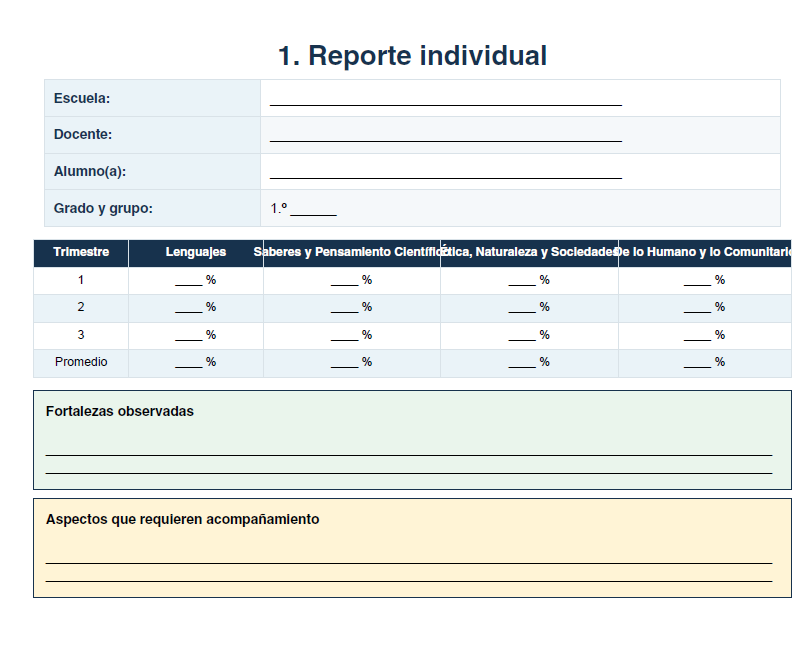Click the '1. Reporte individual' heading
This screenshot has height=651, width=810.
point(412,56)
